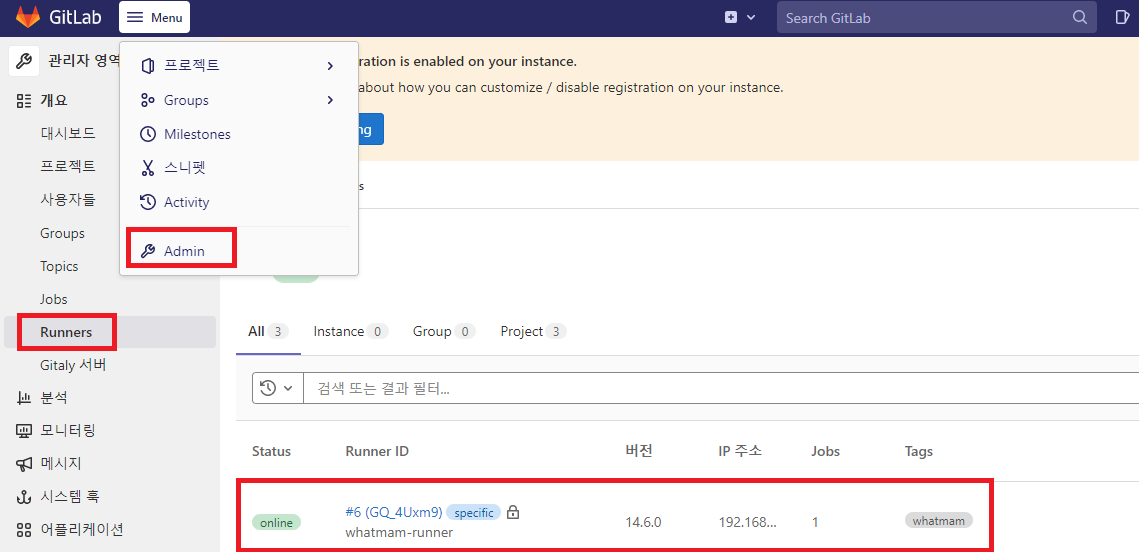The height and width of the screenshot is (552, 1139).
Task: Click the new item plus icon
Action: (731, 17)
